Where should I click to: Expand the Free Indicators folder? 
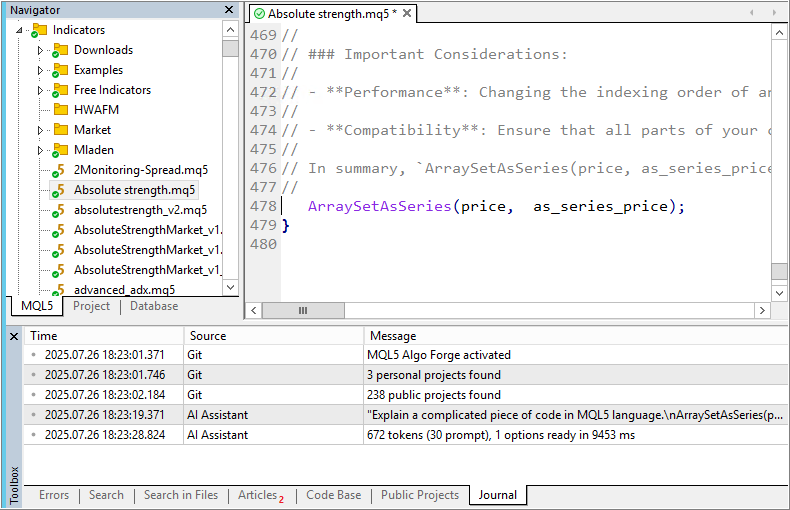40,90
